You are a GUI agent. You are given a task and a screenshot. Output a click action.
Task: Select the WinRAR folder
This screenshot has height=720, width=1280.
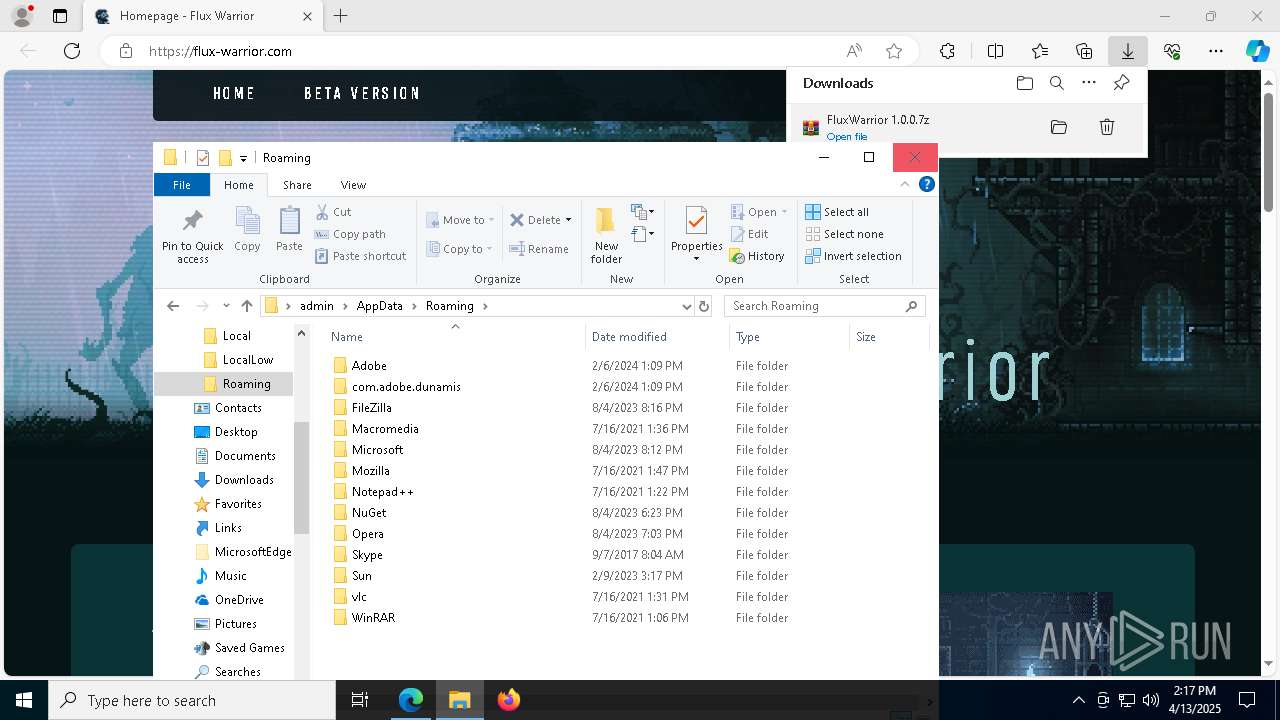[373, 618]
